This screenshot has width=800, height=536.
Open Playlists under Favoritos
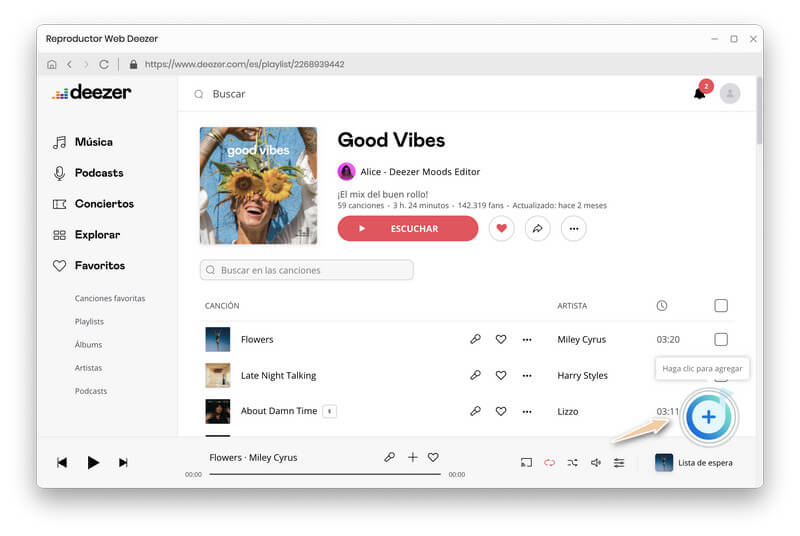click(x=89, y=321)
